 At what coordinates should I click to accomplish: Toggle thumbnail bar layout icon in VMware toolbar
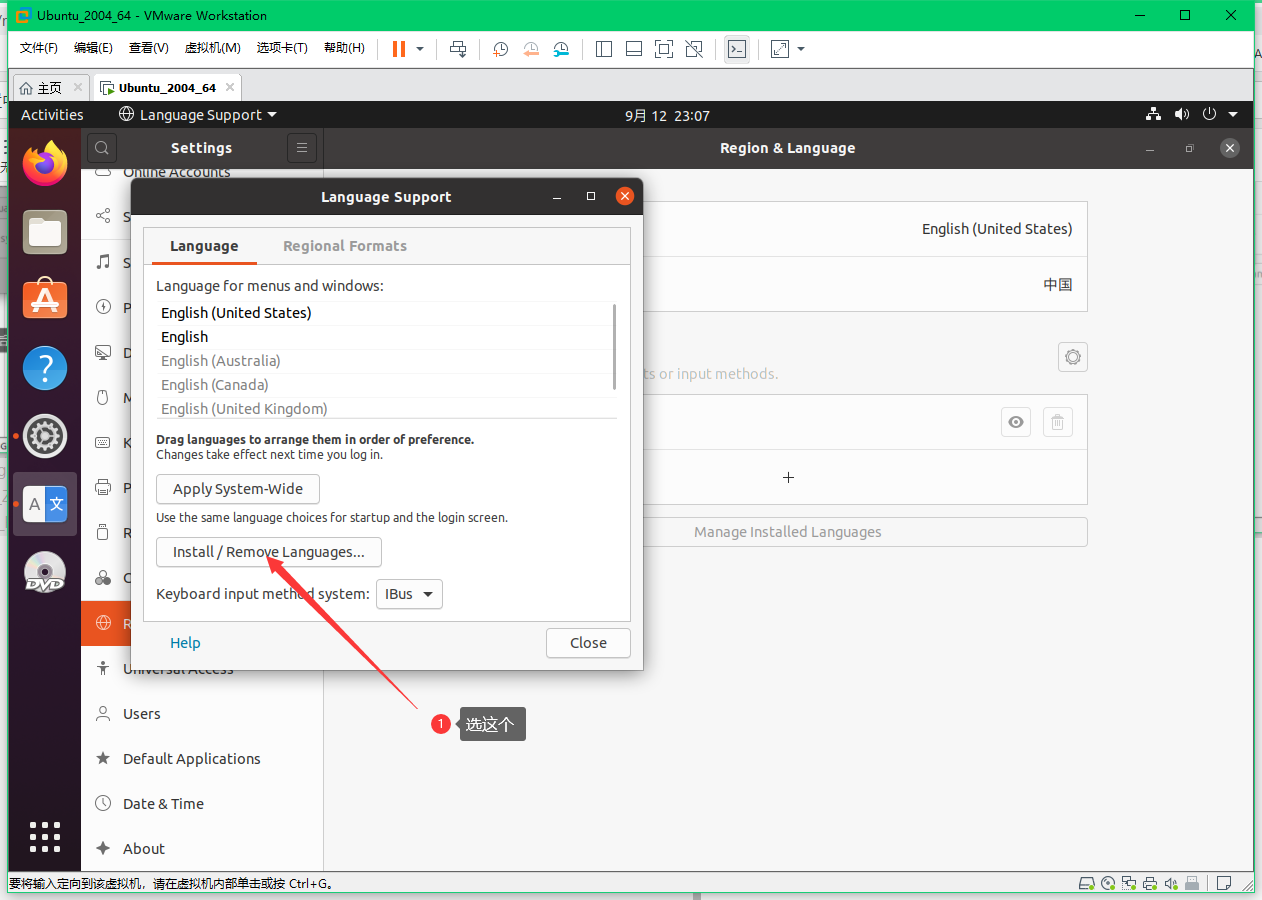click(634, 49)
